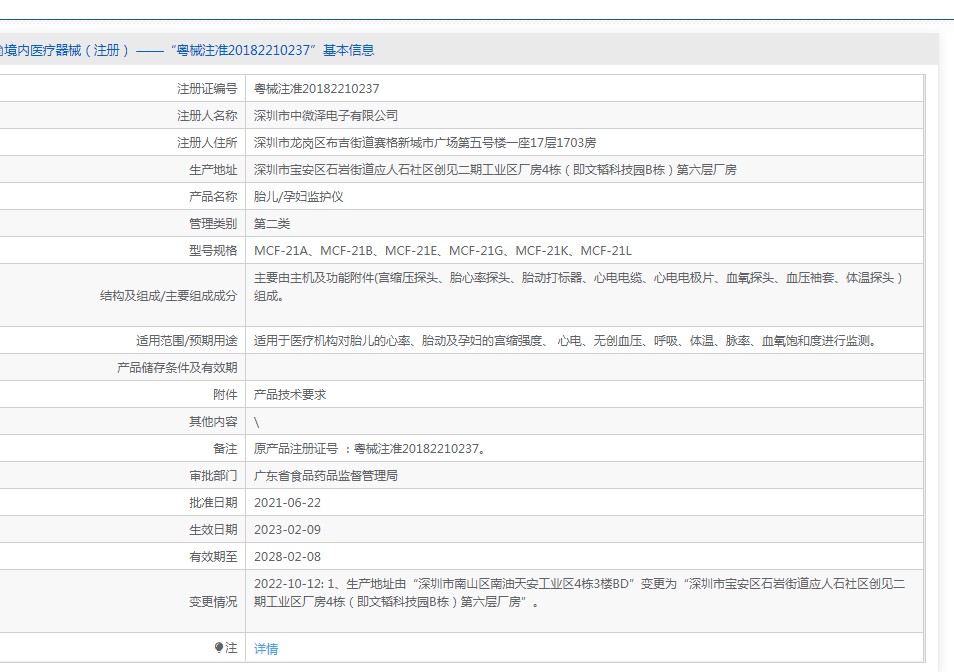Click approval date 2021-06-22
The image size is (954, 672).
(287, 503)
